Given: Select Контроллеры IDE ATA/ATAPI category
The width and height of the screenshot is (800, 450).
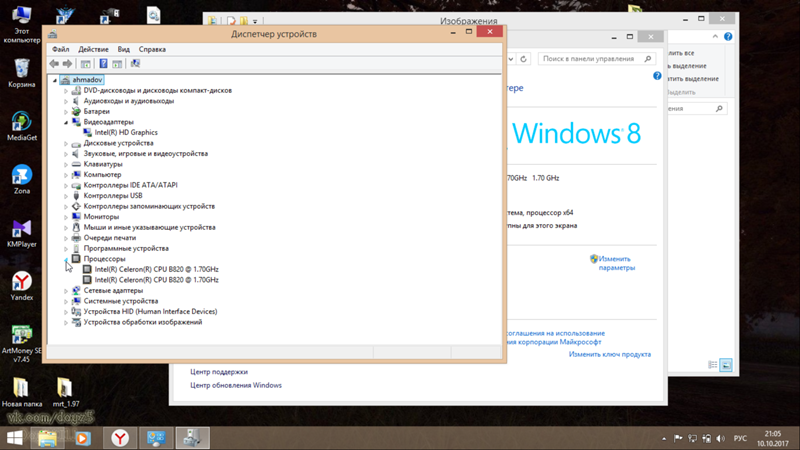Looking at the screenshot, I should [130, 185].
